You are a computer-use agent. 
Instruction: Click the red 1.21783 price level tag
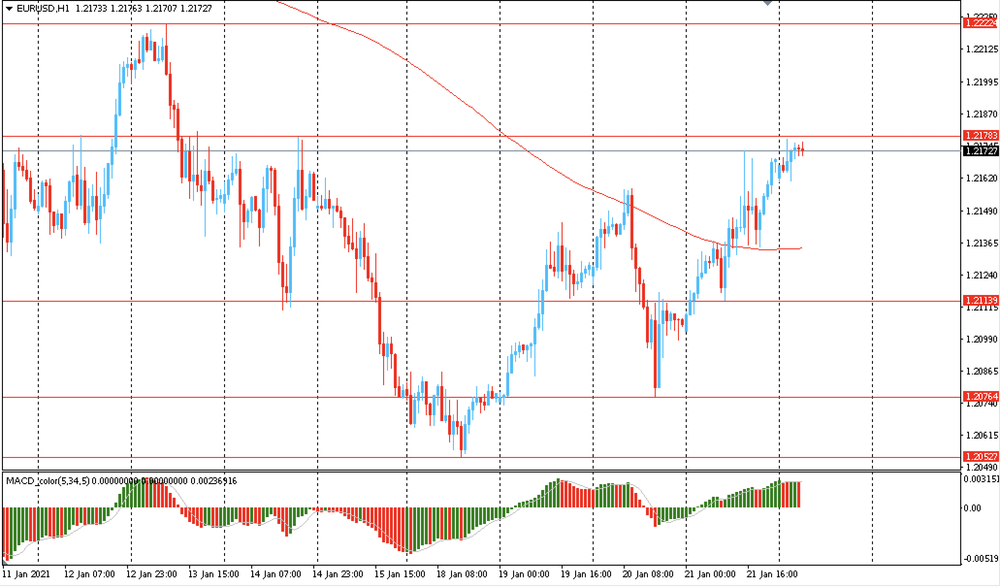980,136
